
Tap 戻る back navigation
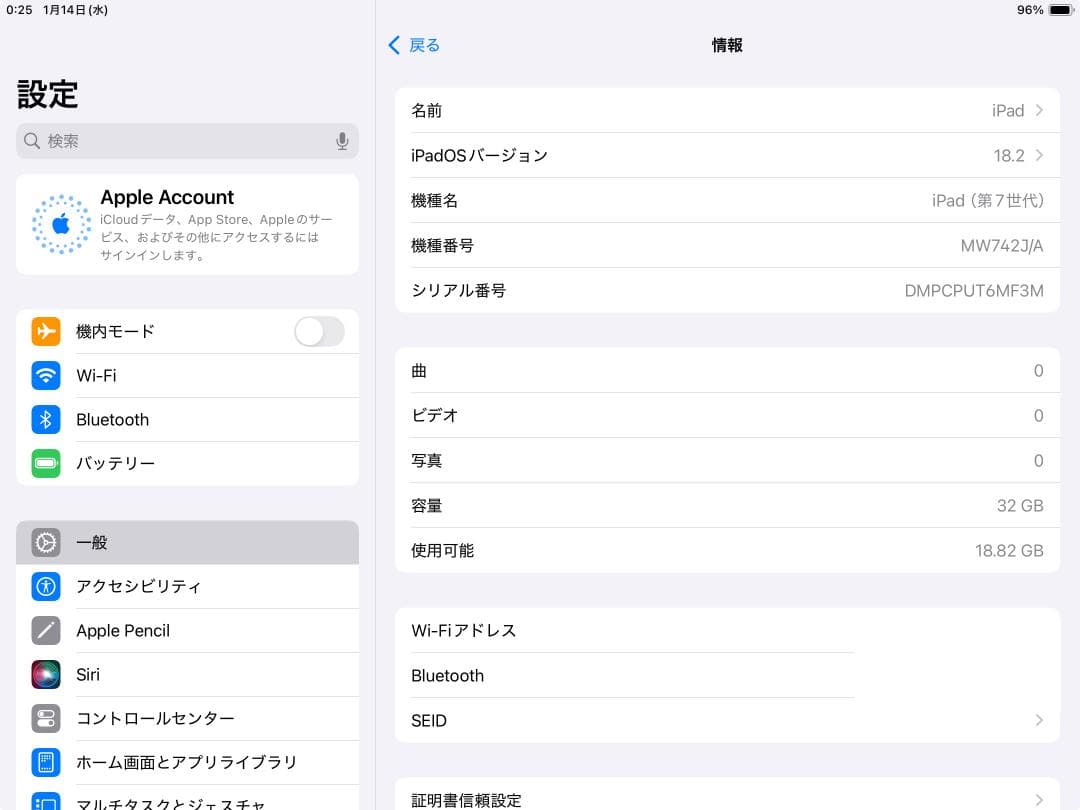[x=412, y=45]
